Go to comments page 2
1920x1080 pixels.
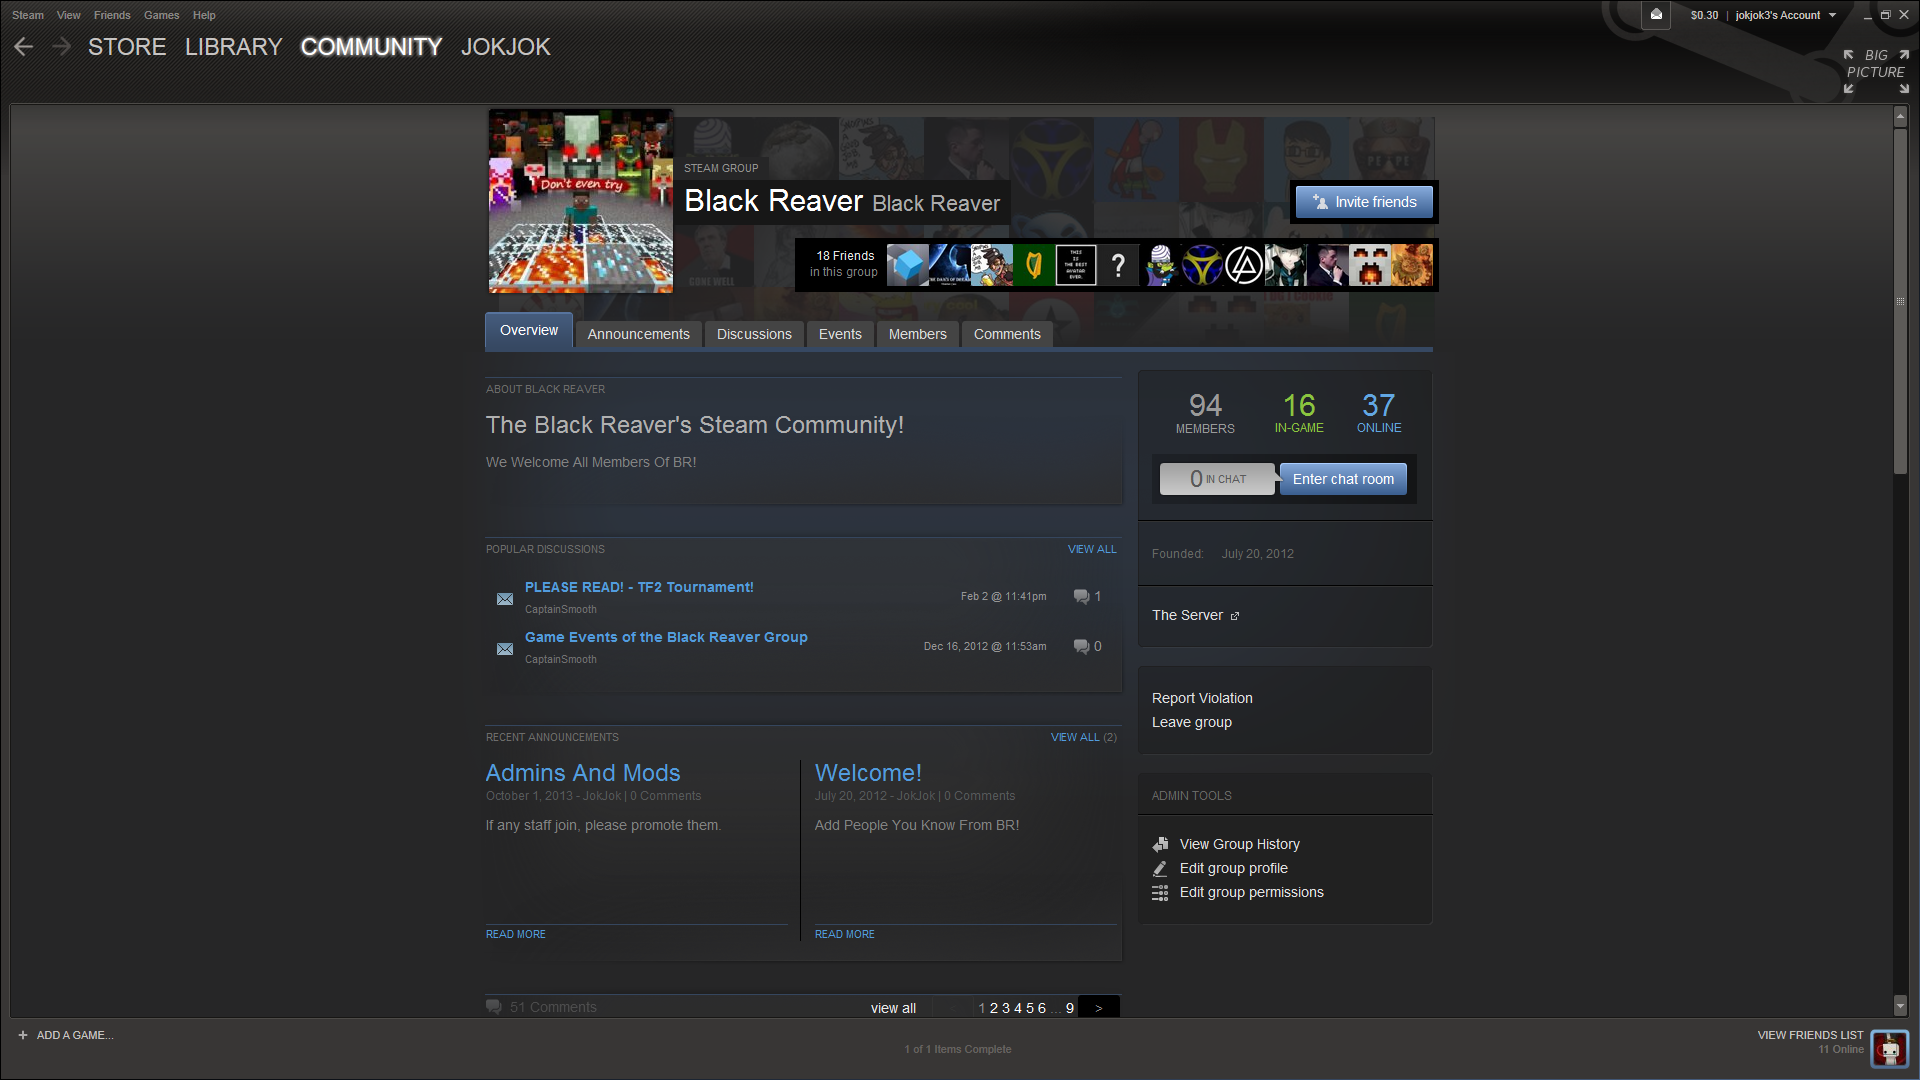tap(994, 1008)
